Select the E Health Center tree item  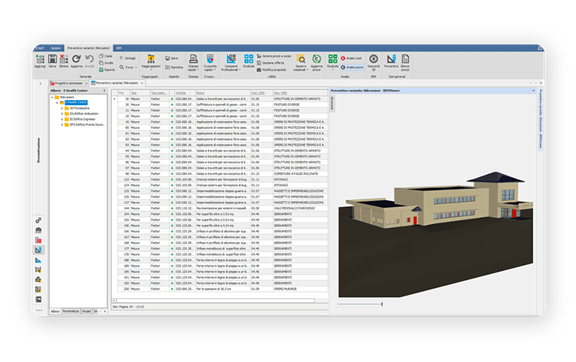click(x=76, y=103)
